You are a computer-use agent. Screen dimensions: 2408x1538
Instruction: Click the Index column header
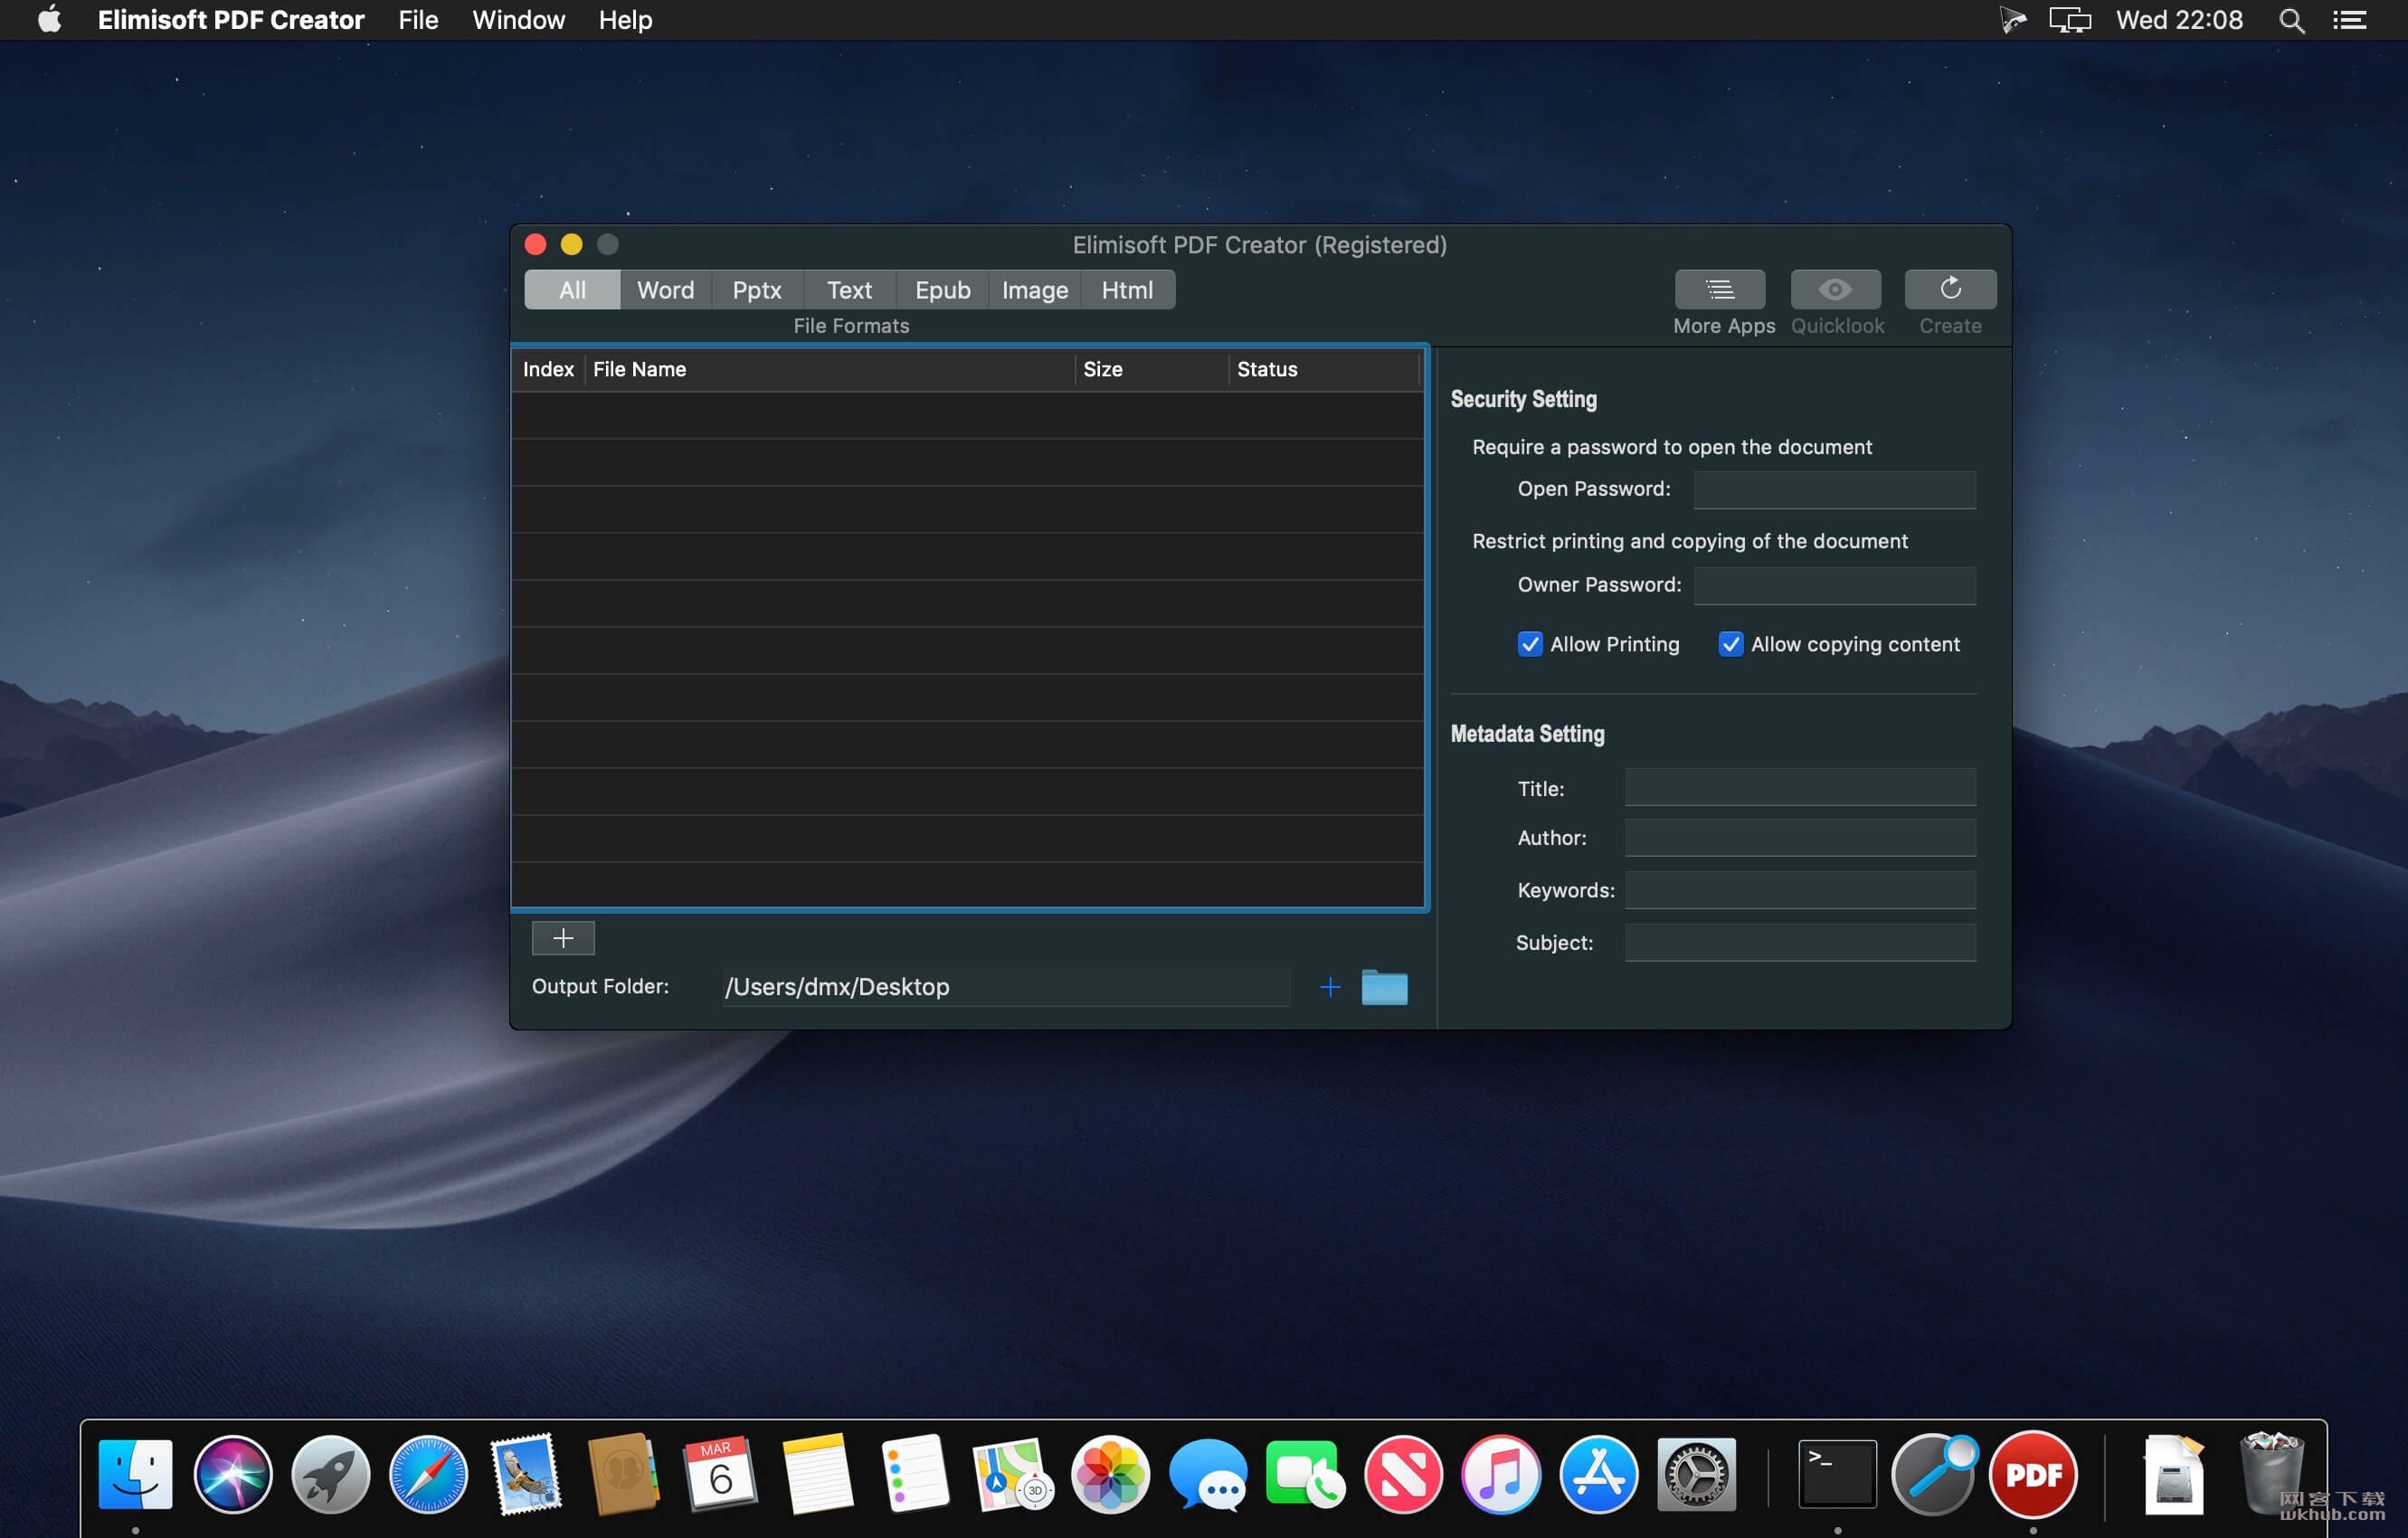548,369
